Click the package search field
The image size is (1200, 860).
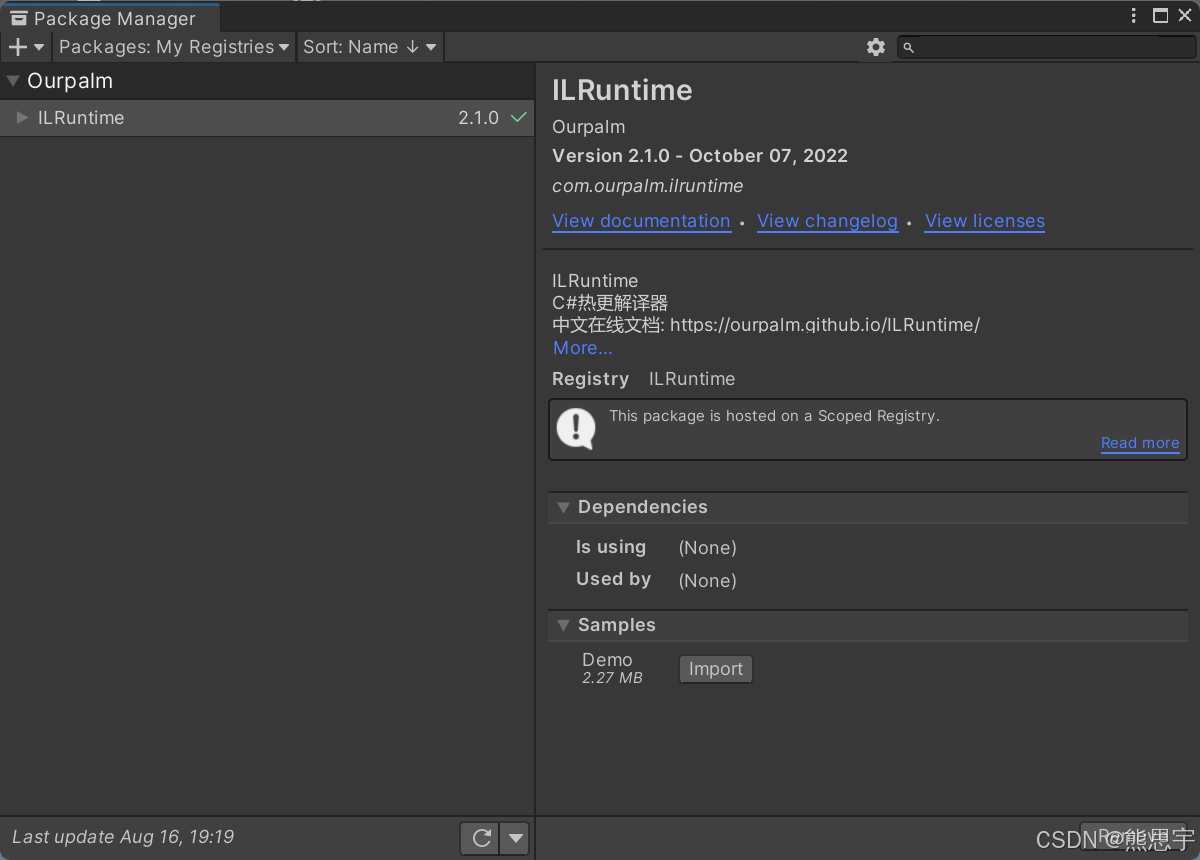(1046, 47)
